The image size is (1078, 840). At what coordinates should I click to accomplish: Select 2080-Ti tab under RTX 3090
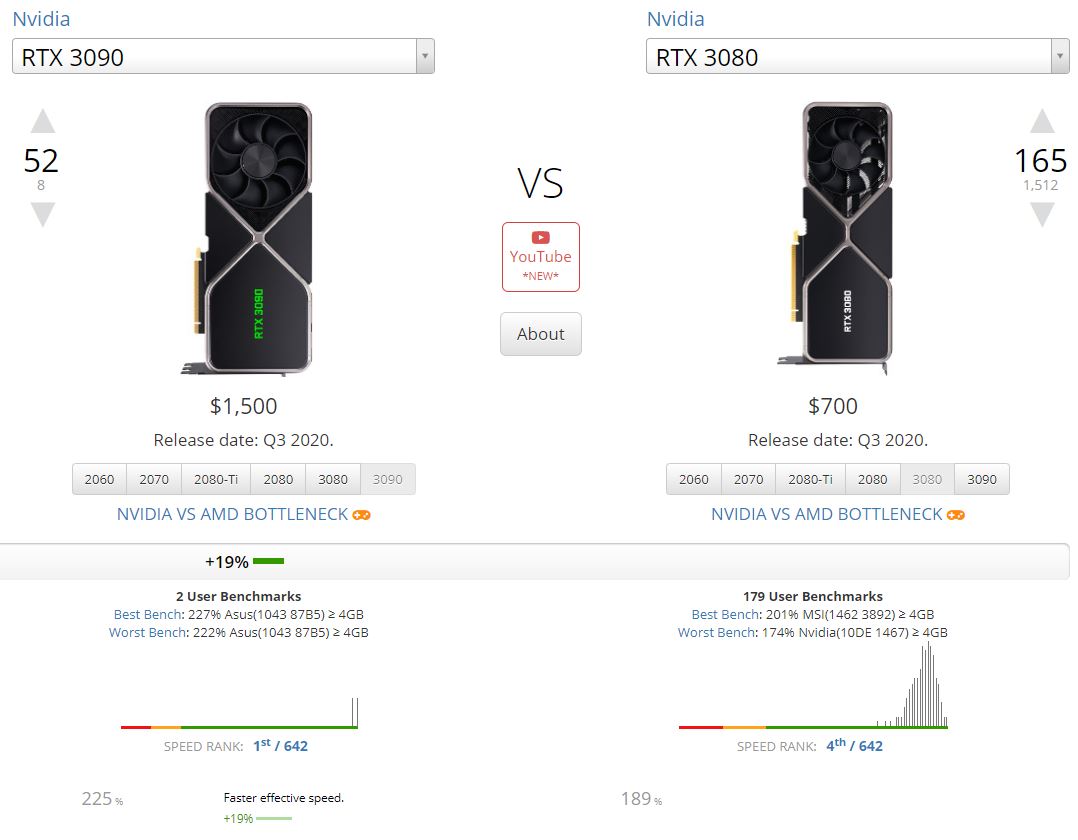pyautogui.click(x=215, y=479)
